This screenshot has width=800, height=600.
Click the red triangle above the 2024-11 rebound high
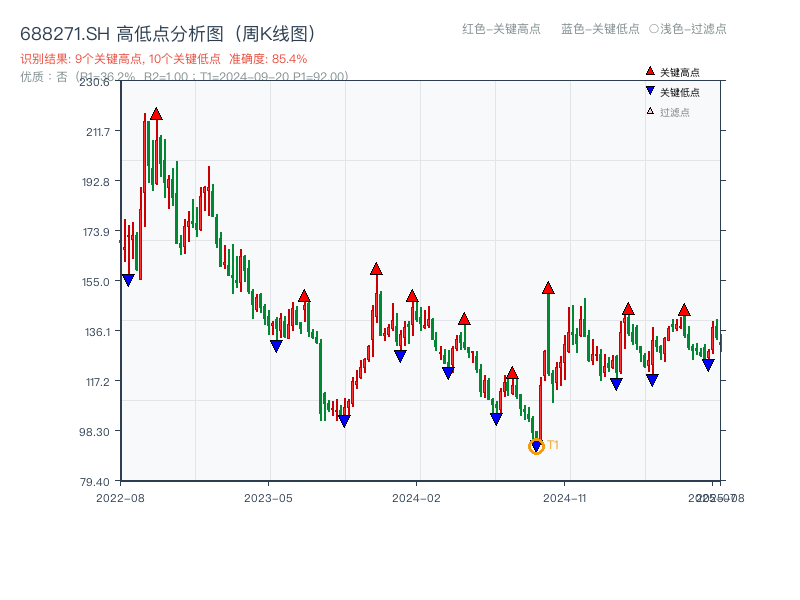click(548, 286)
